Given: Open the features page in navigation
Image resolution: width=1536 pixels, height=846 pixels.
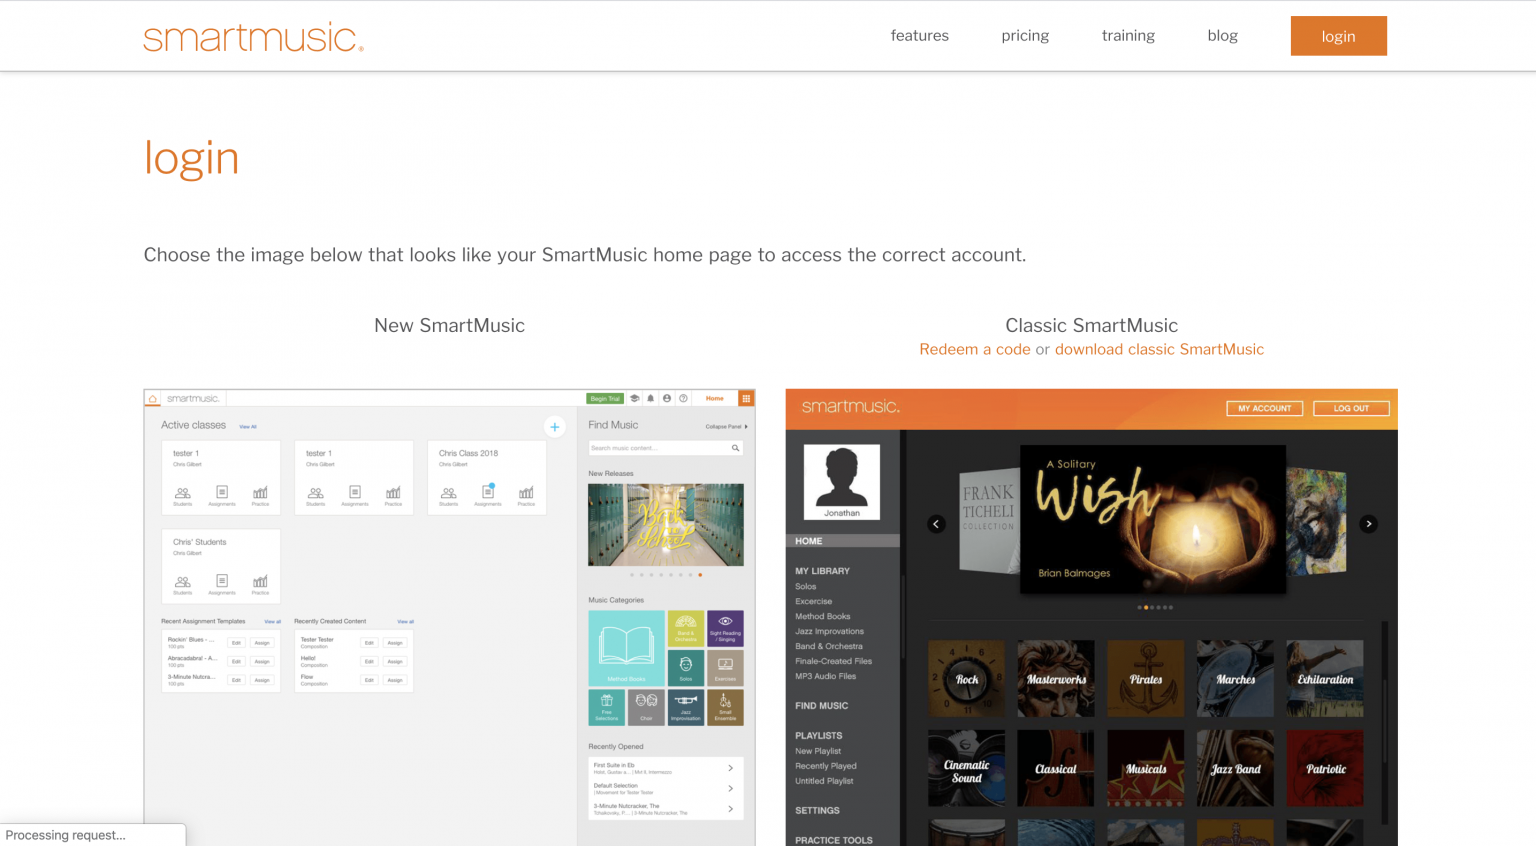Looking at the screenshot, I should point(919,35).
